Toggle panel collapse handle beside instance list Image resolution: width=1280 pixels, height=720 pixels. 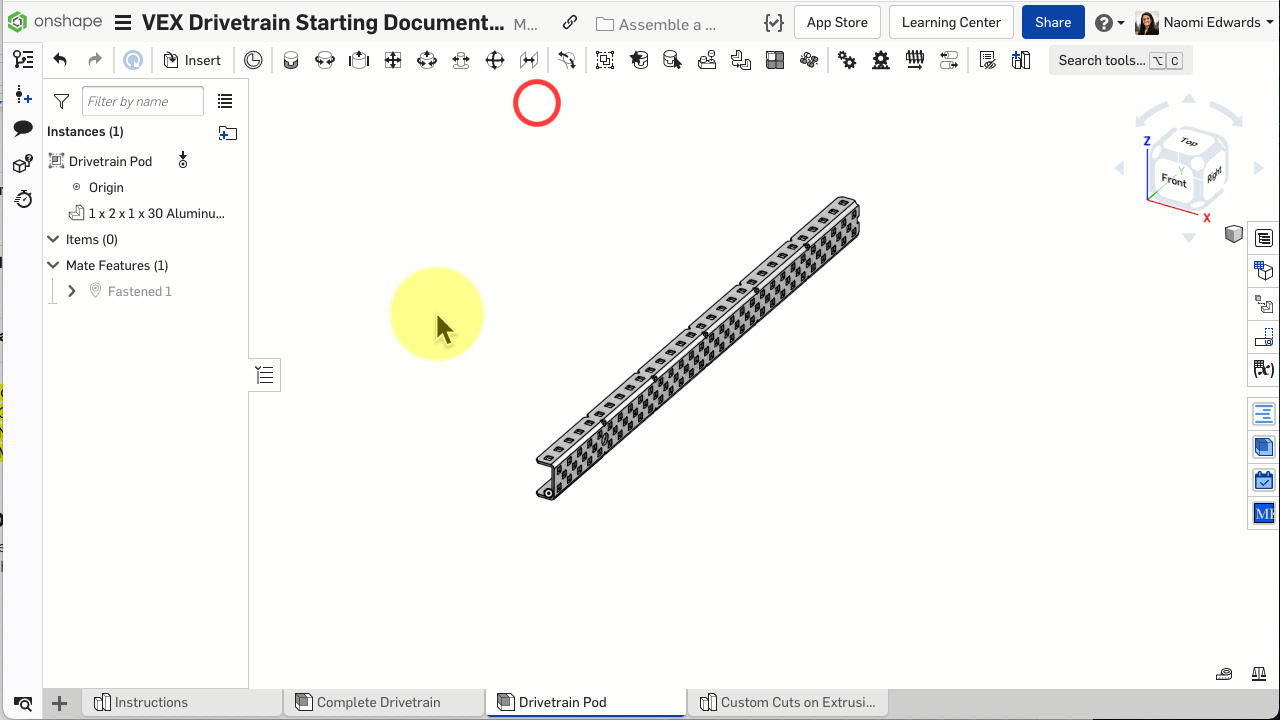(264, 375)
